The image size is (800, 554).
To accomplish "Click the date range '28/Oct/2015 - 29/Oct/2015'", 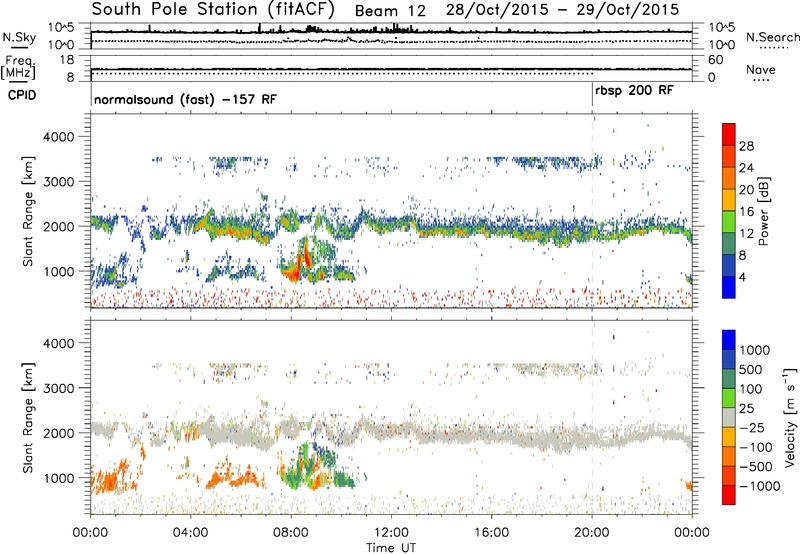I will [x=562, y=9].
